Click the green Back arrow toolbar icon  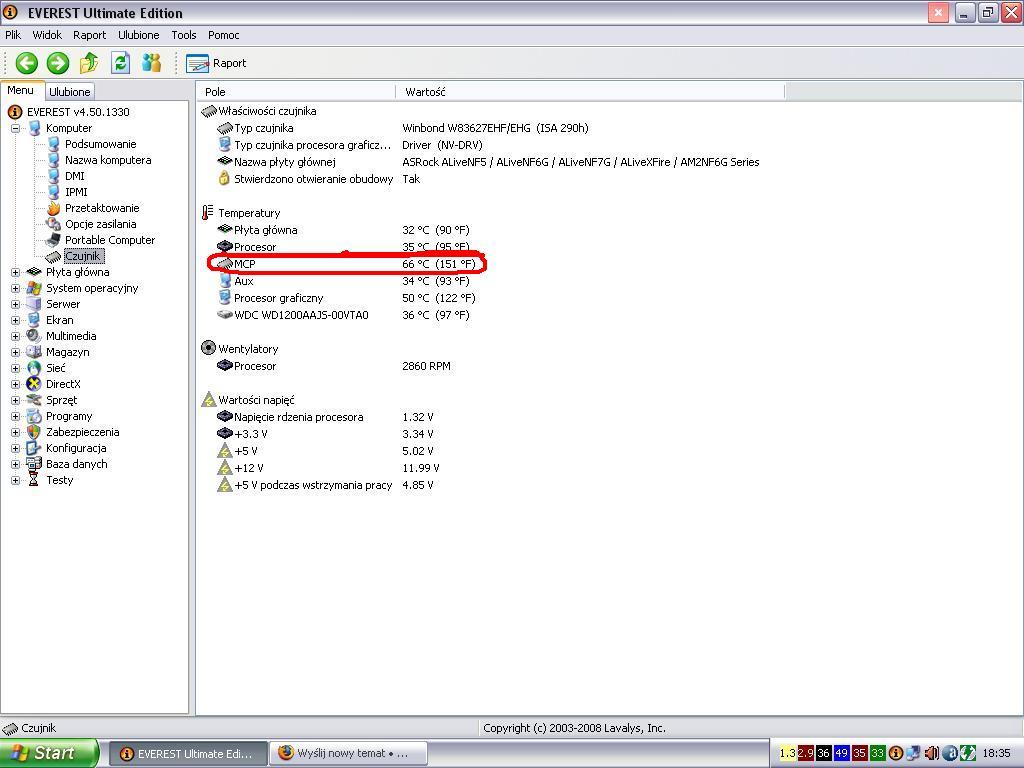[x=26, y=63]
